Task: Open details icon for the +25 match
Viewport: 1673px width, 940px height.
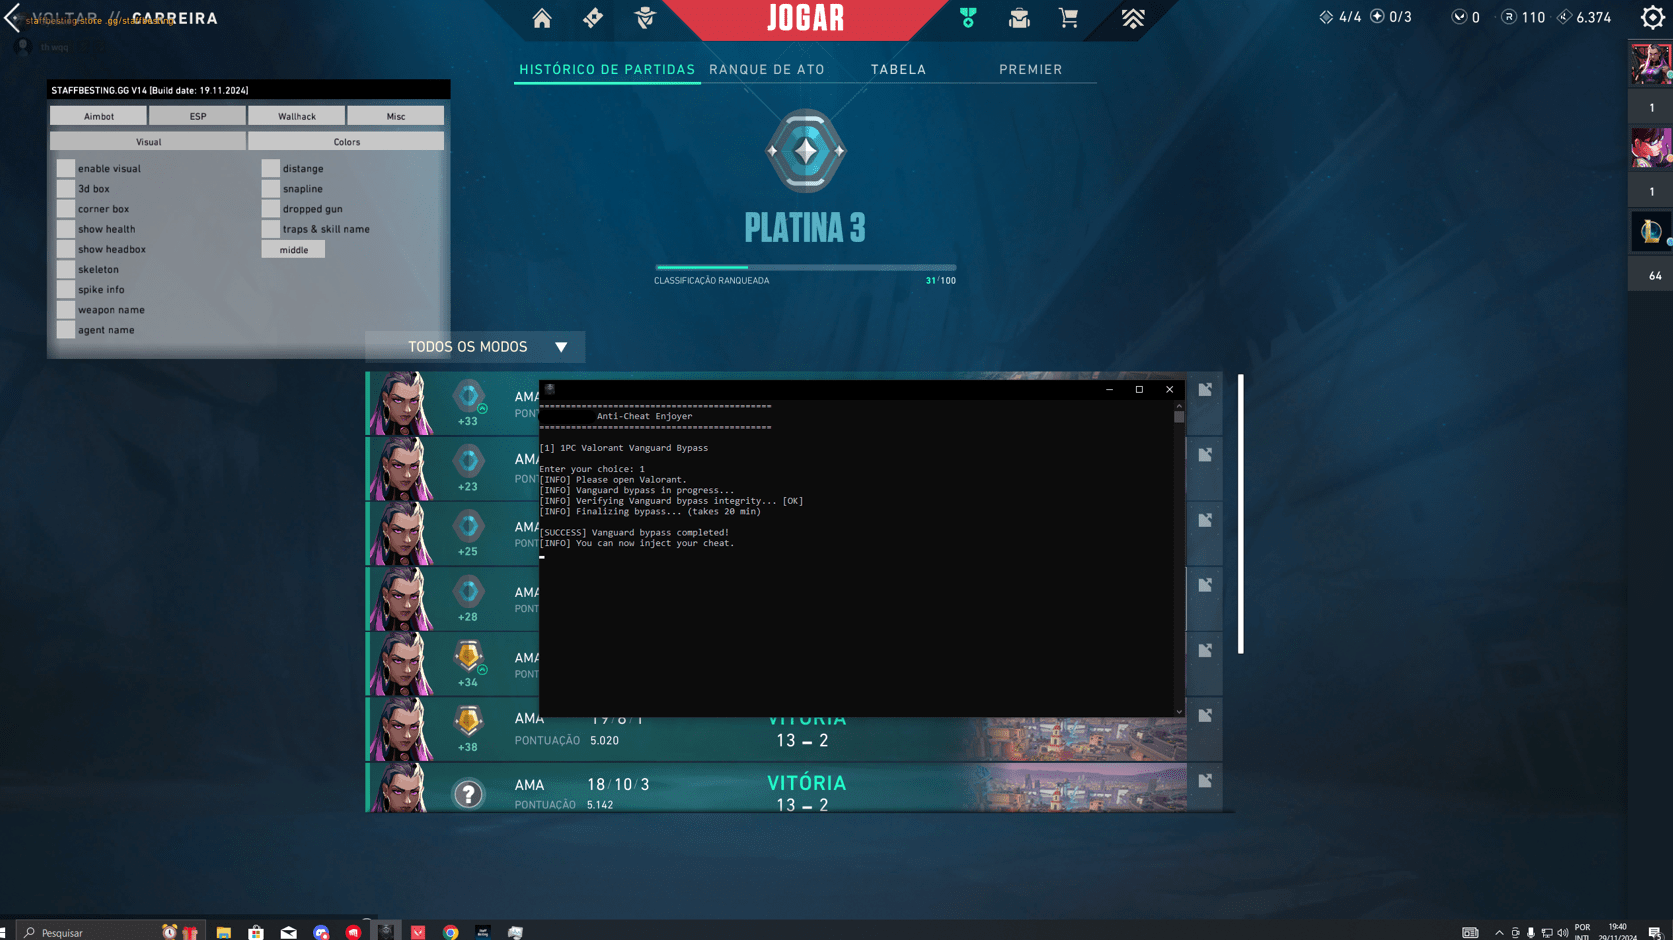Action: pos(1205,520)
